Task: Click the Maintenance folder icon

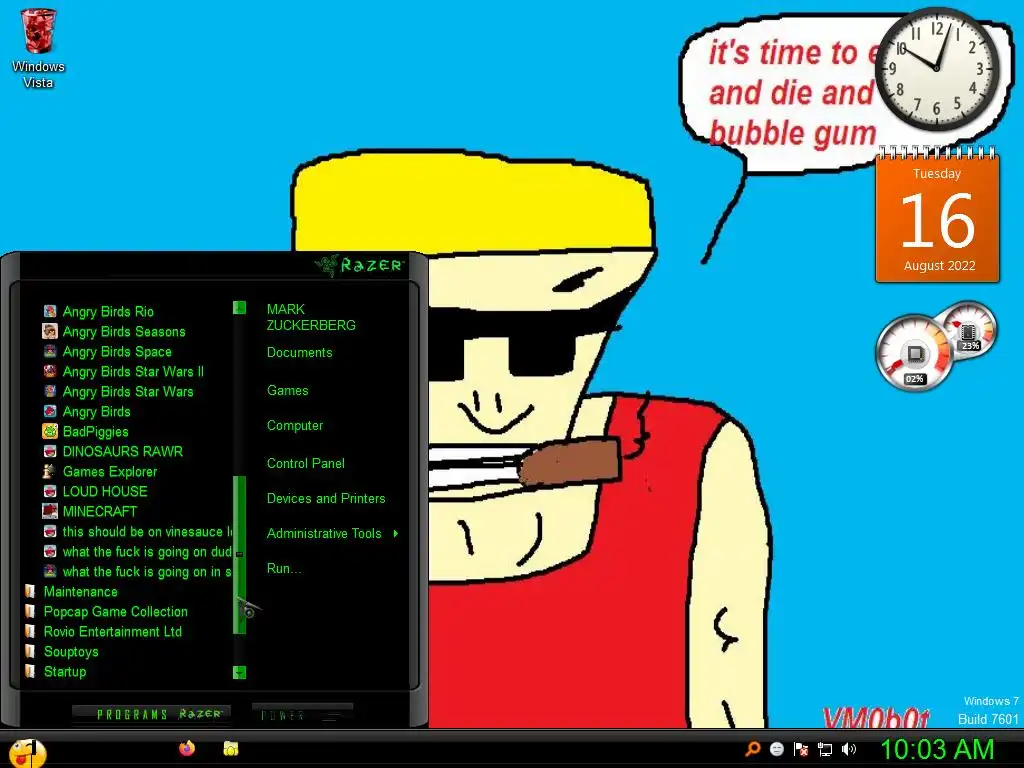Action: pyautogui.click(x=30, y=591)
